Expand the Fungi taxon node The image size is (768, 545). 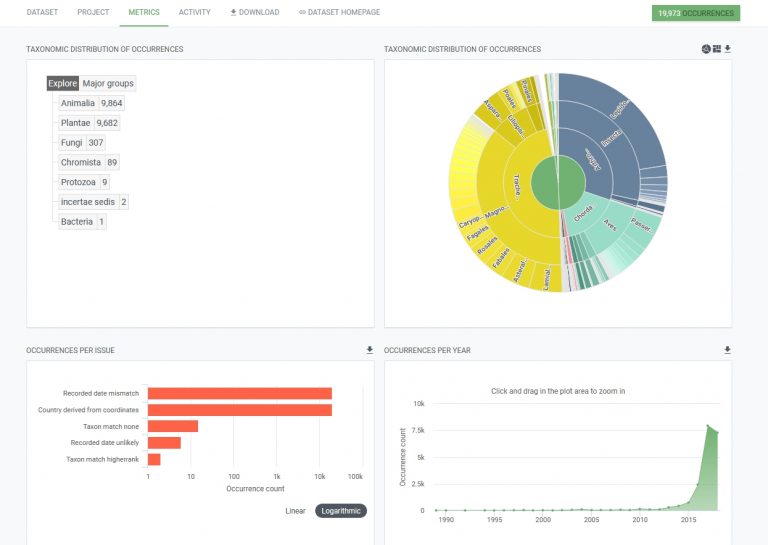[x=72, y=143]
